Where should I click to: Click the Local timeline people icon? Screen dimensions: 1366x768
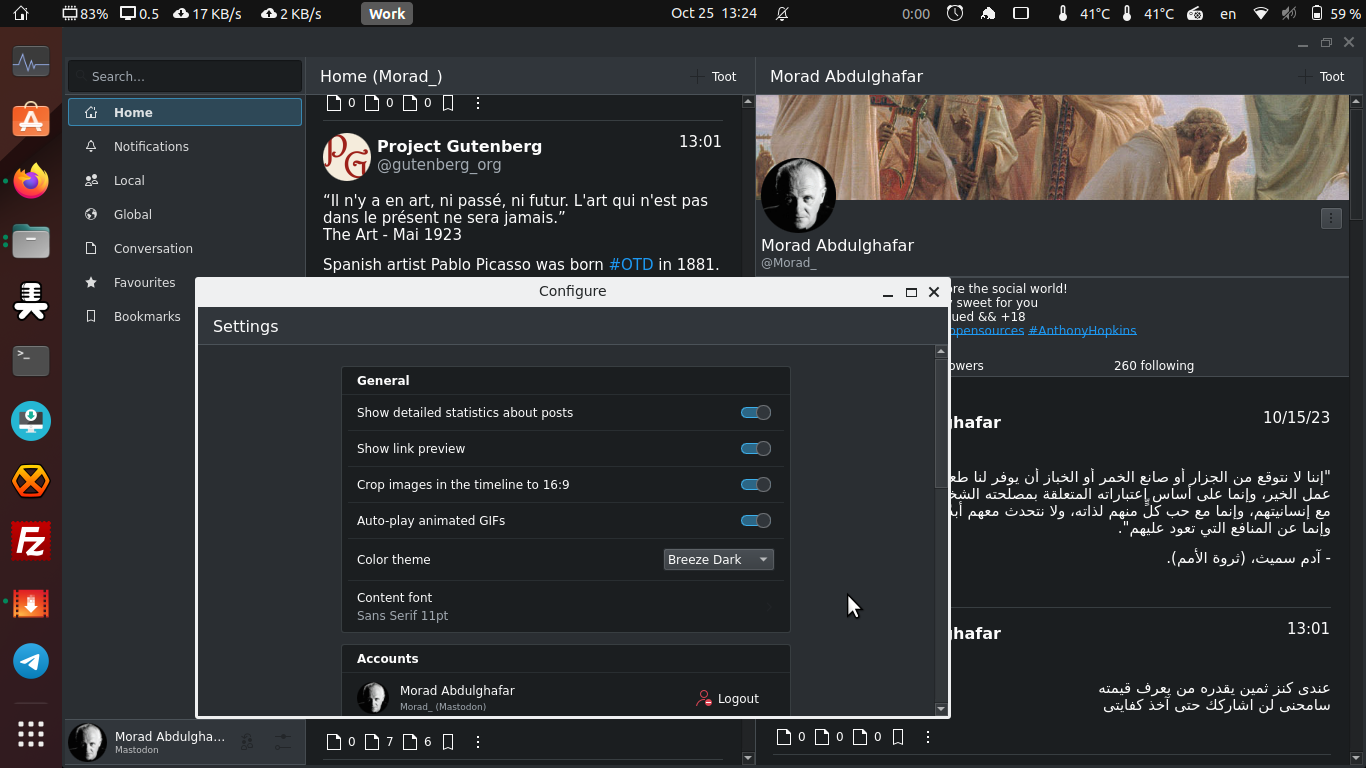point(91,180)
